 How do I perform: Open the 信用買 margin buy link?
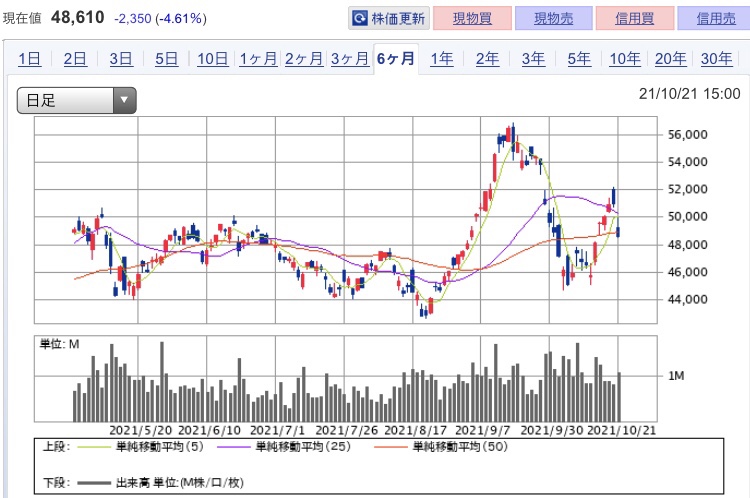pyautogui.click(x=635, y=19)
